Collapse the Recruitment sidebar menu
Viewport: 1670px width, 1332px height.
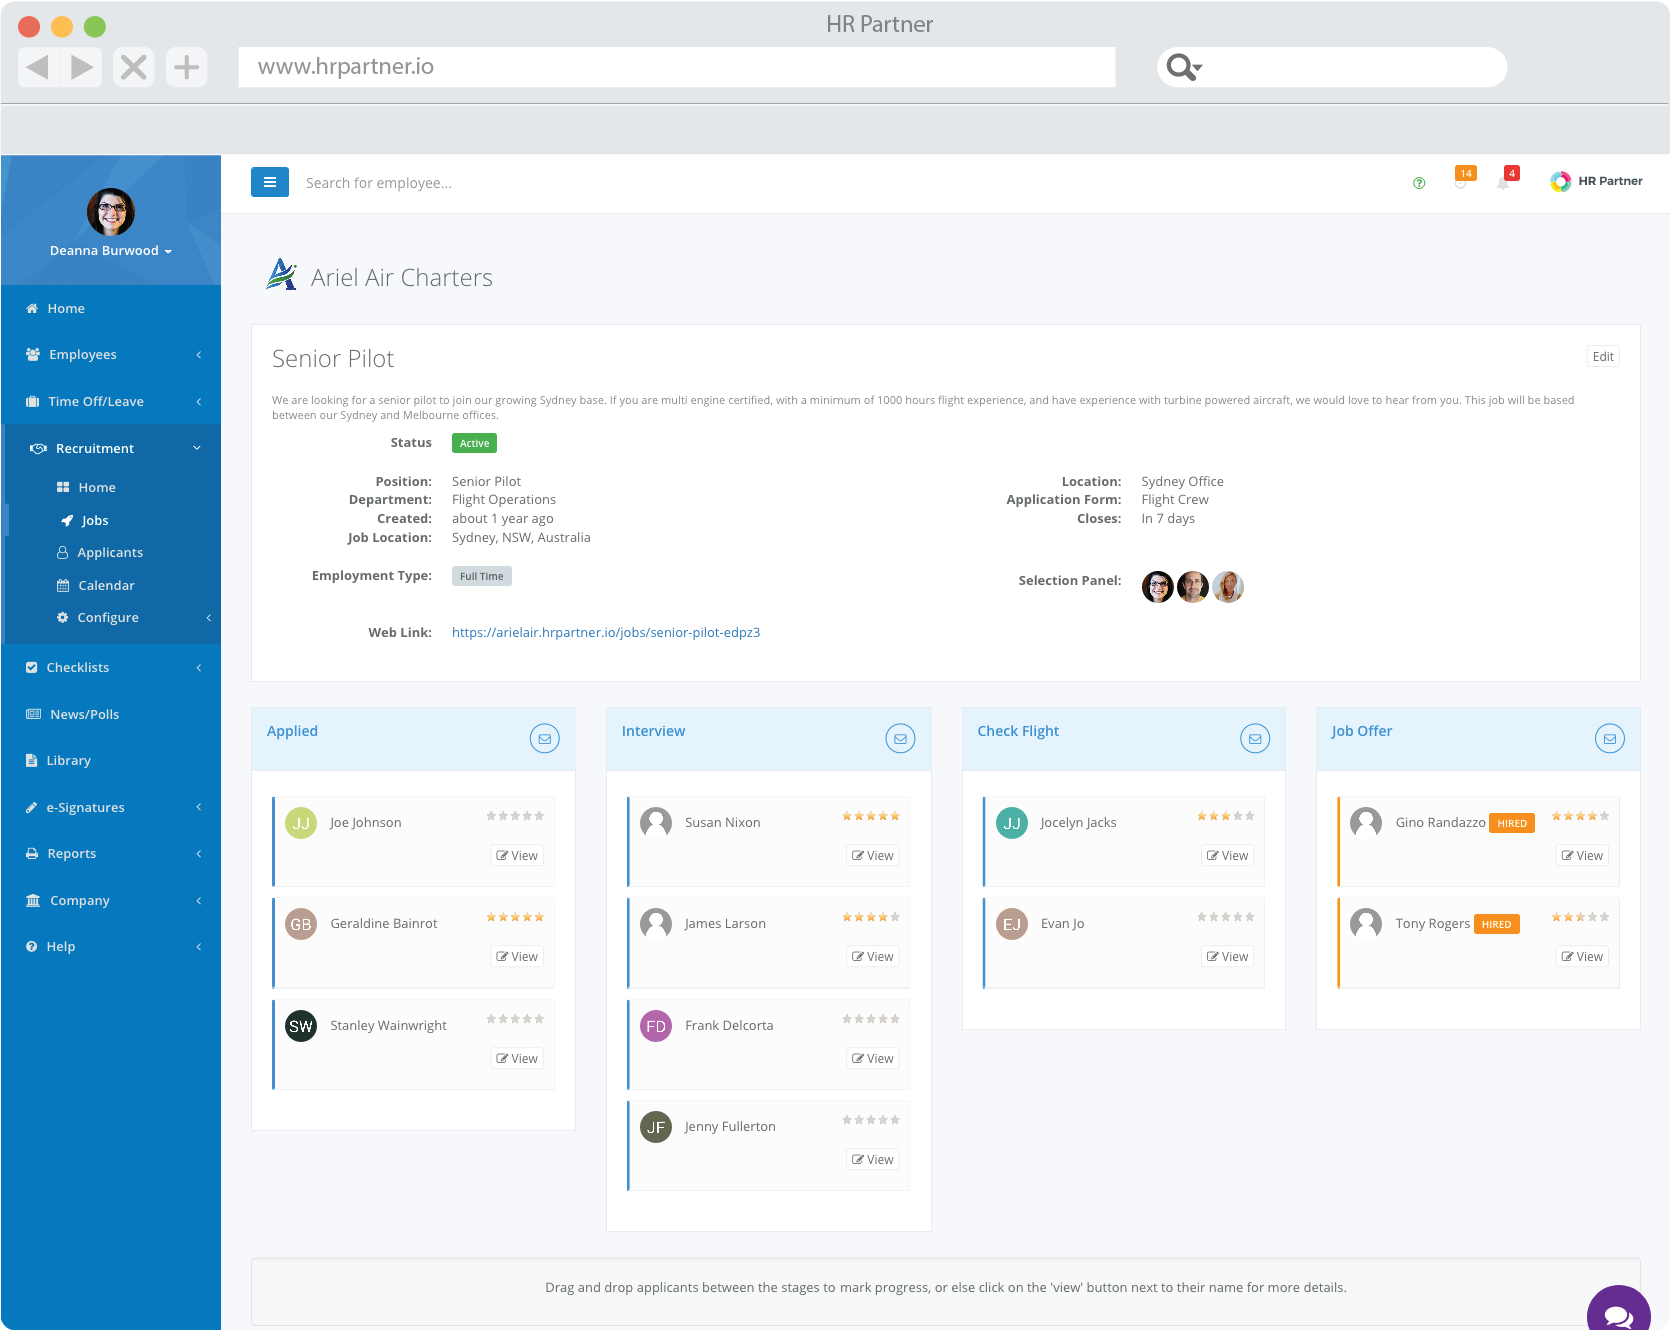pyautogui.click(x=111, y=449)
